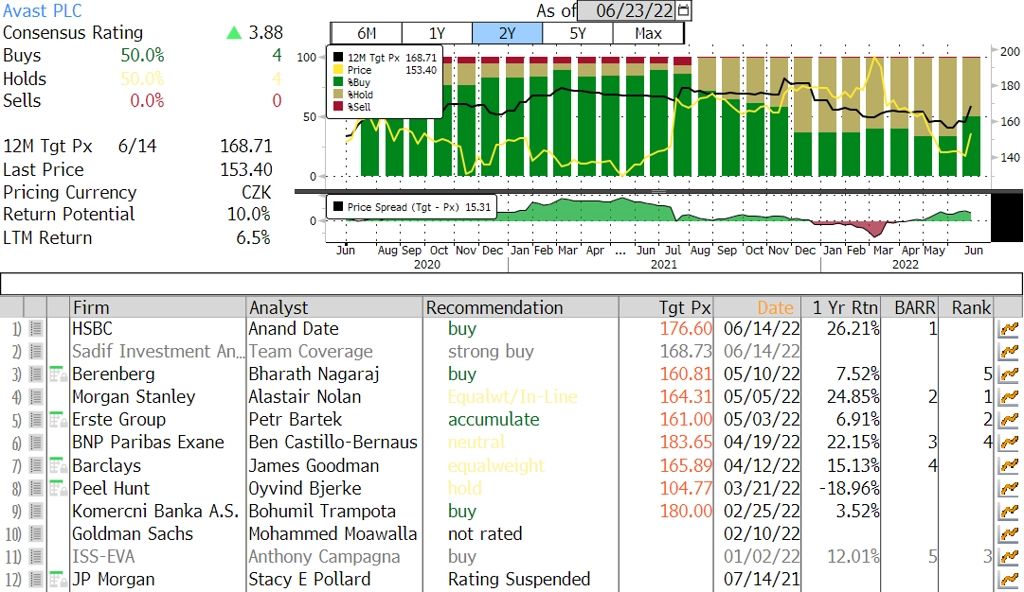Switch the chart to the 1Y tab

437,33
